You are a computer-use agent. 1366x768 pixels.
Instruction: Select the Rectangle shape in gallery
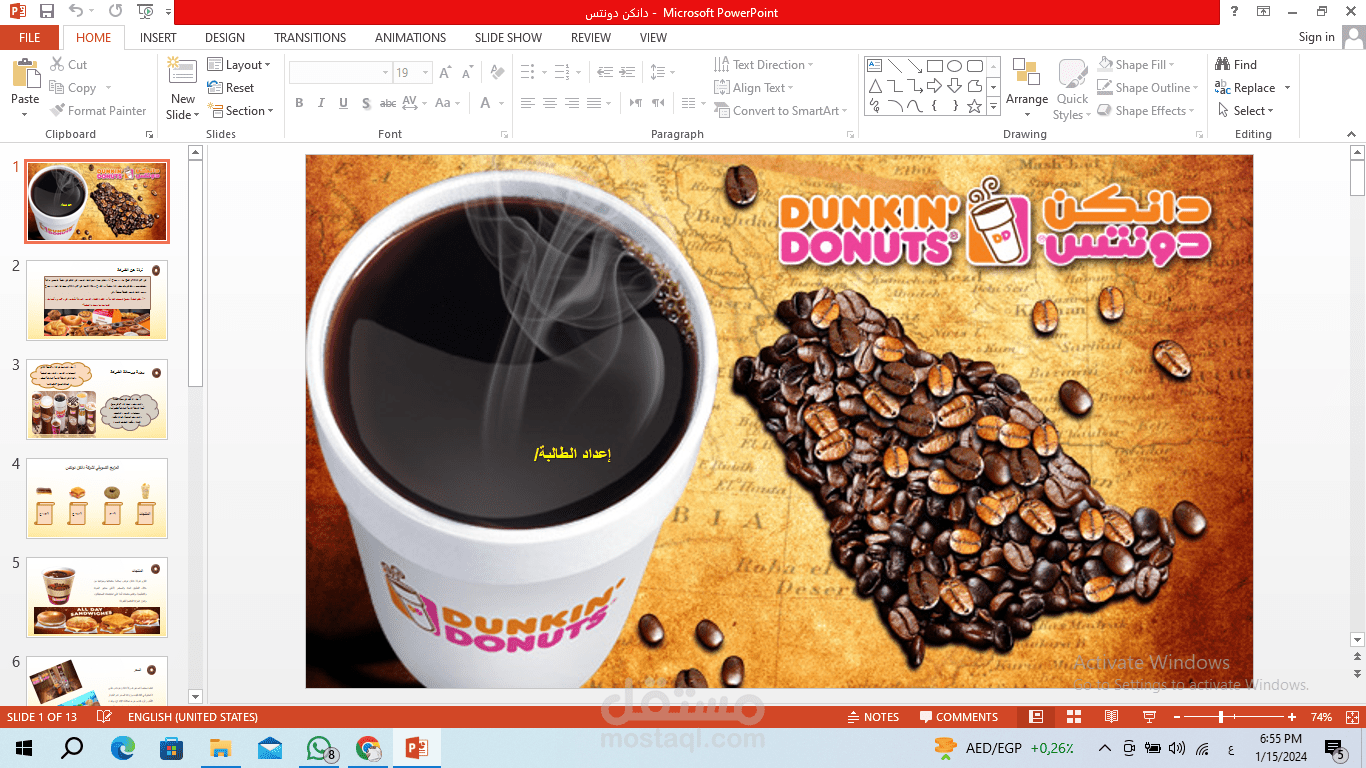934,66
